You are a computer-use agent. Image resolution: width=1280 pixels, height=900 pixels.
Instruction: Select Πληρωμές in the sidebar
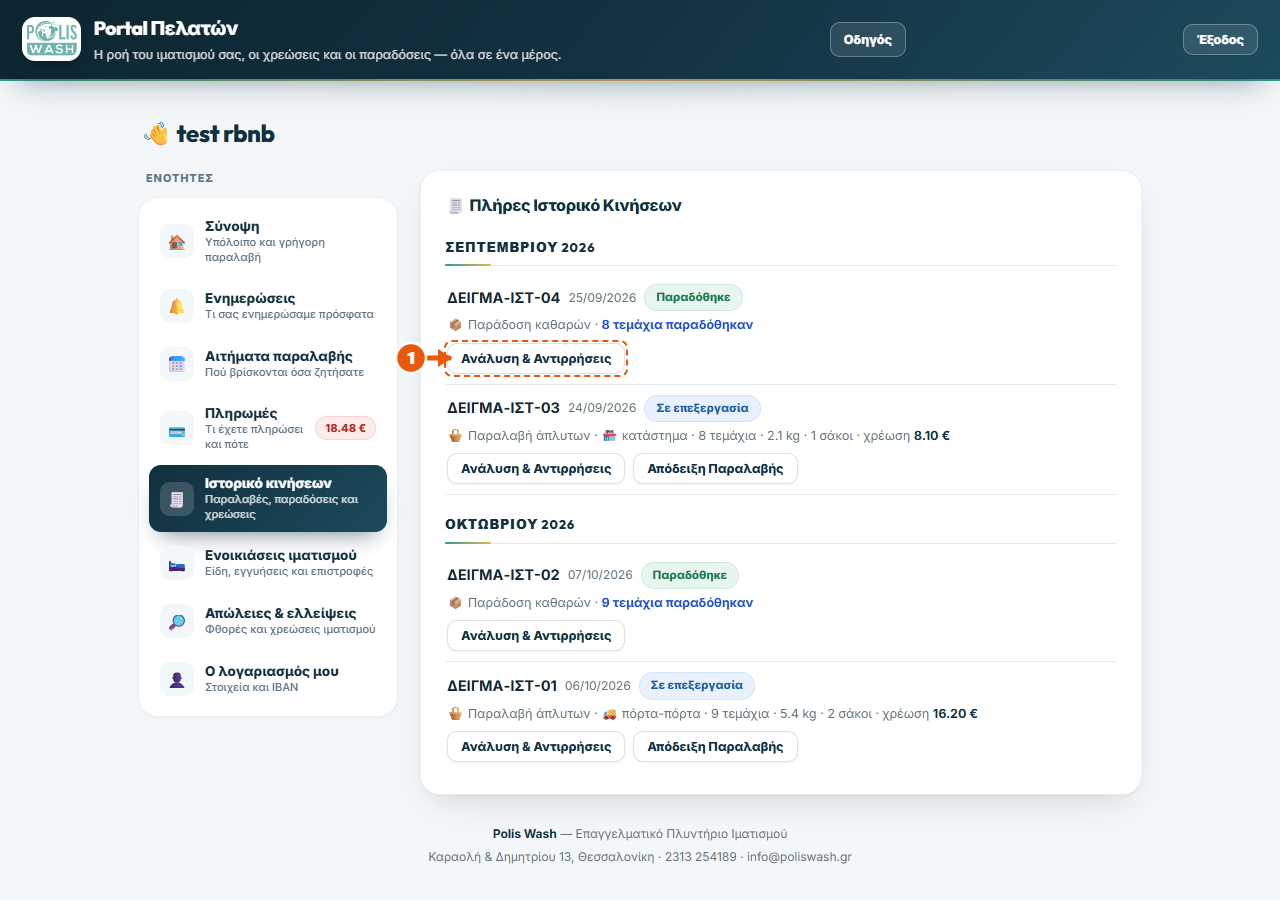pyautogui.click(x=268, y=428)
